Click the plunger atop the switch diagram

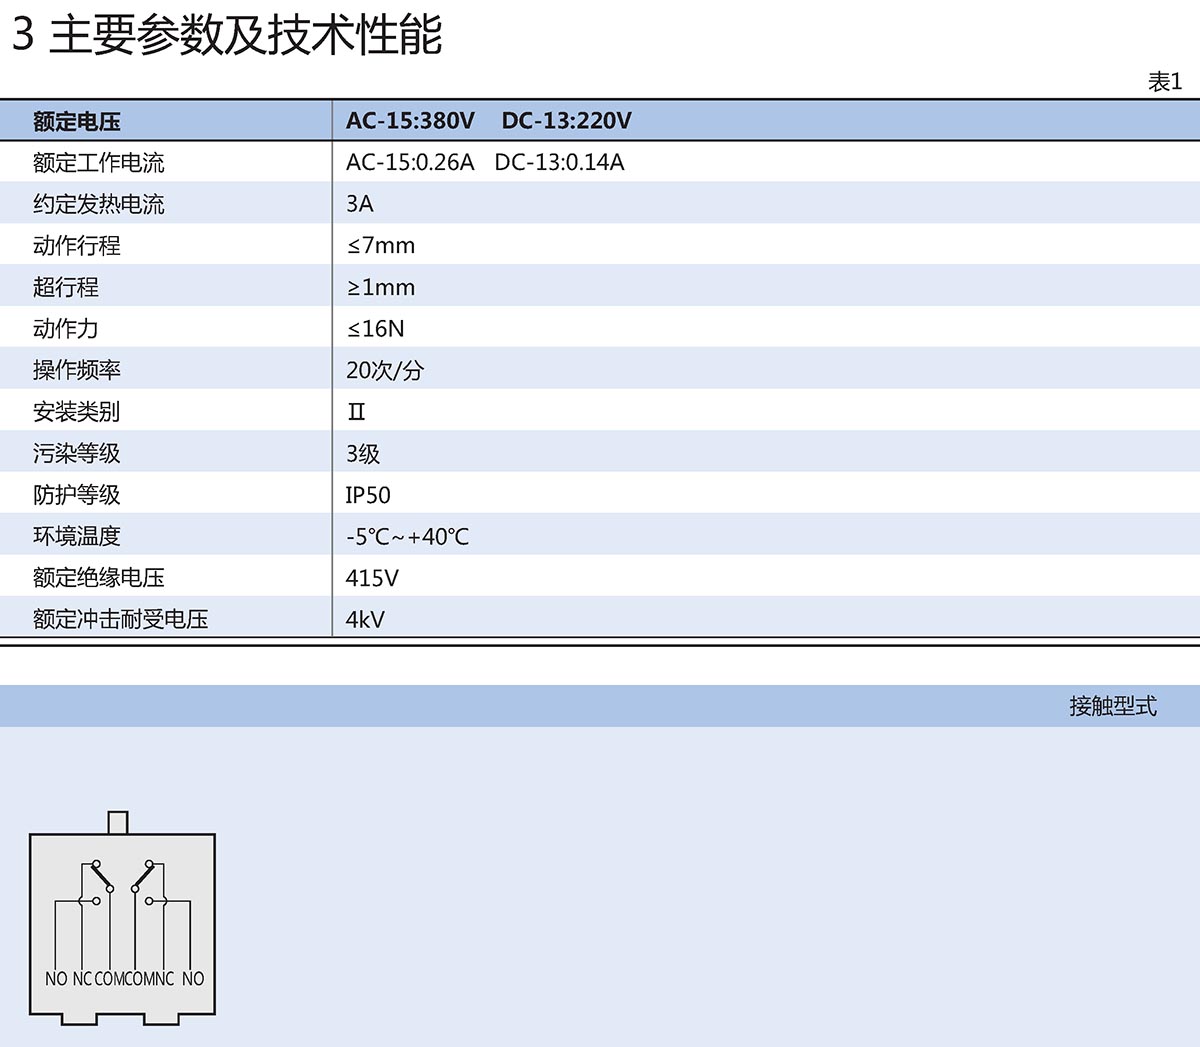[118, 822]
